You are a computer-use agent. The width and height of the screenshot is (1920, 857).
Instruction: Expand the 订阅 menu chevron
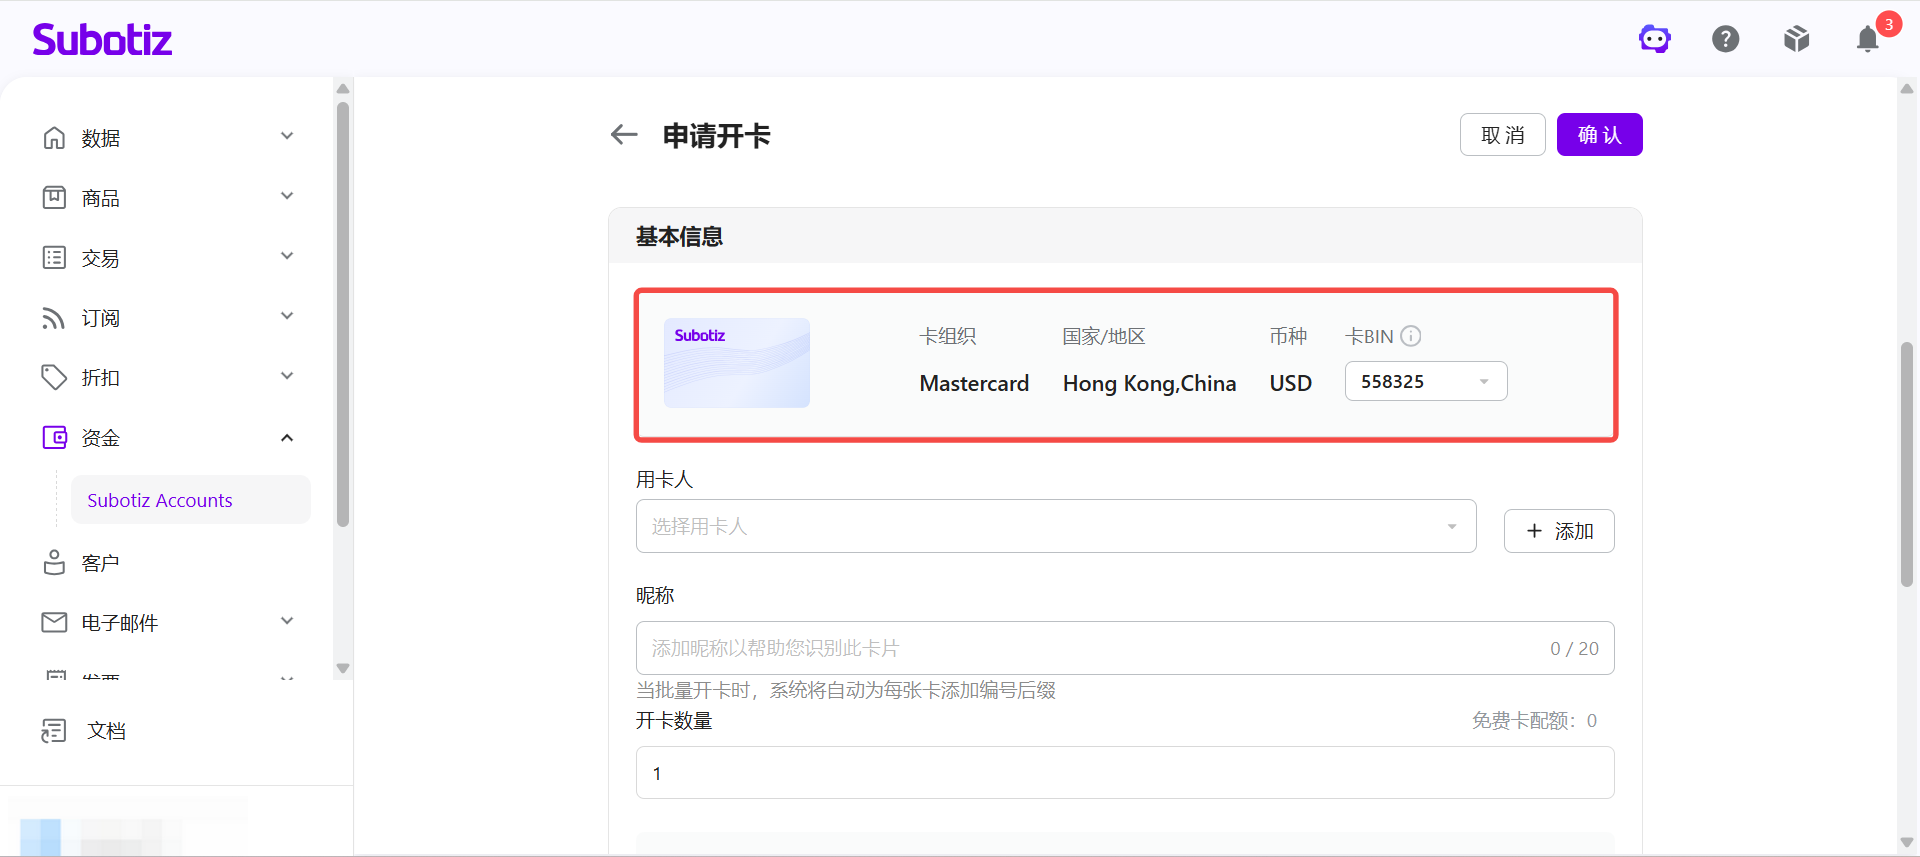click(287, 316)
